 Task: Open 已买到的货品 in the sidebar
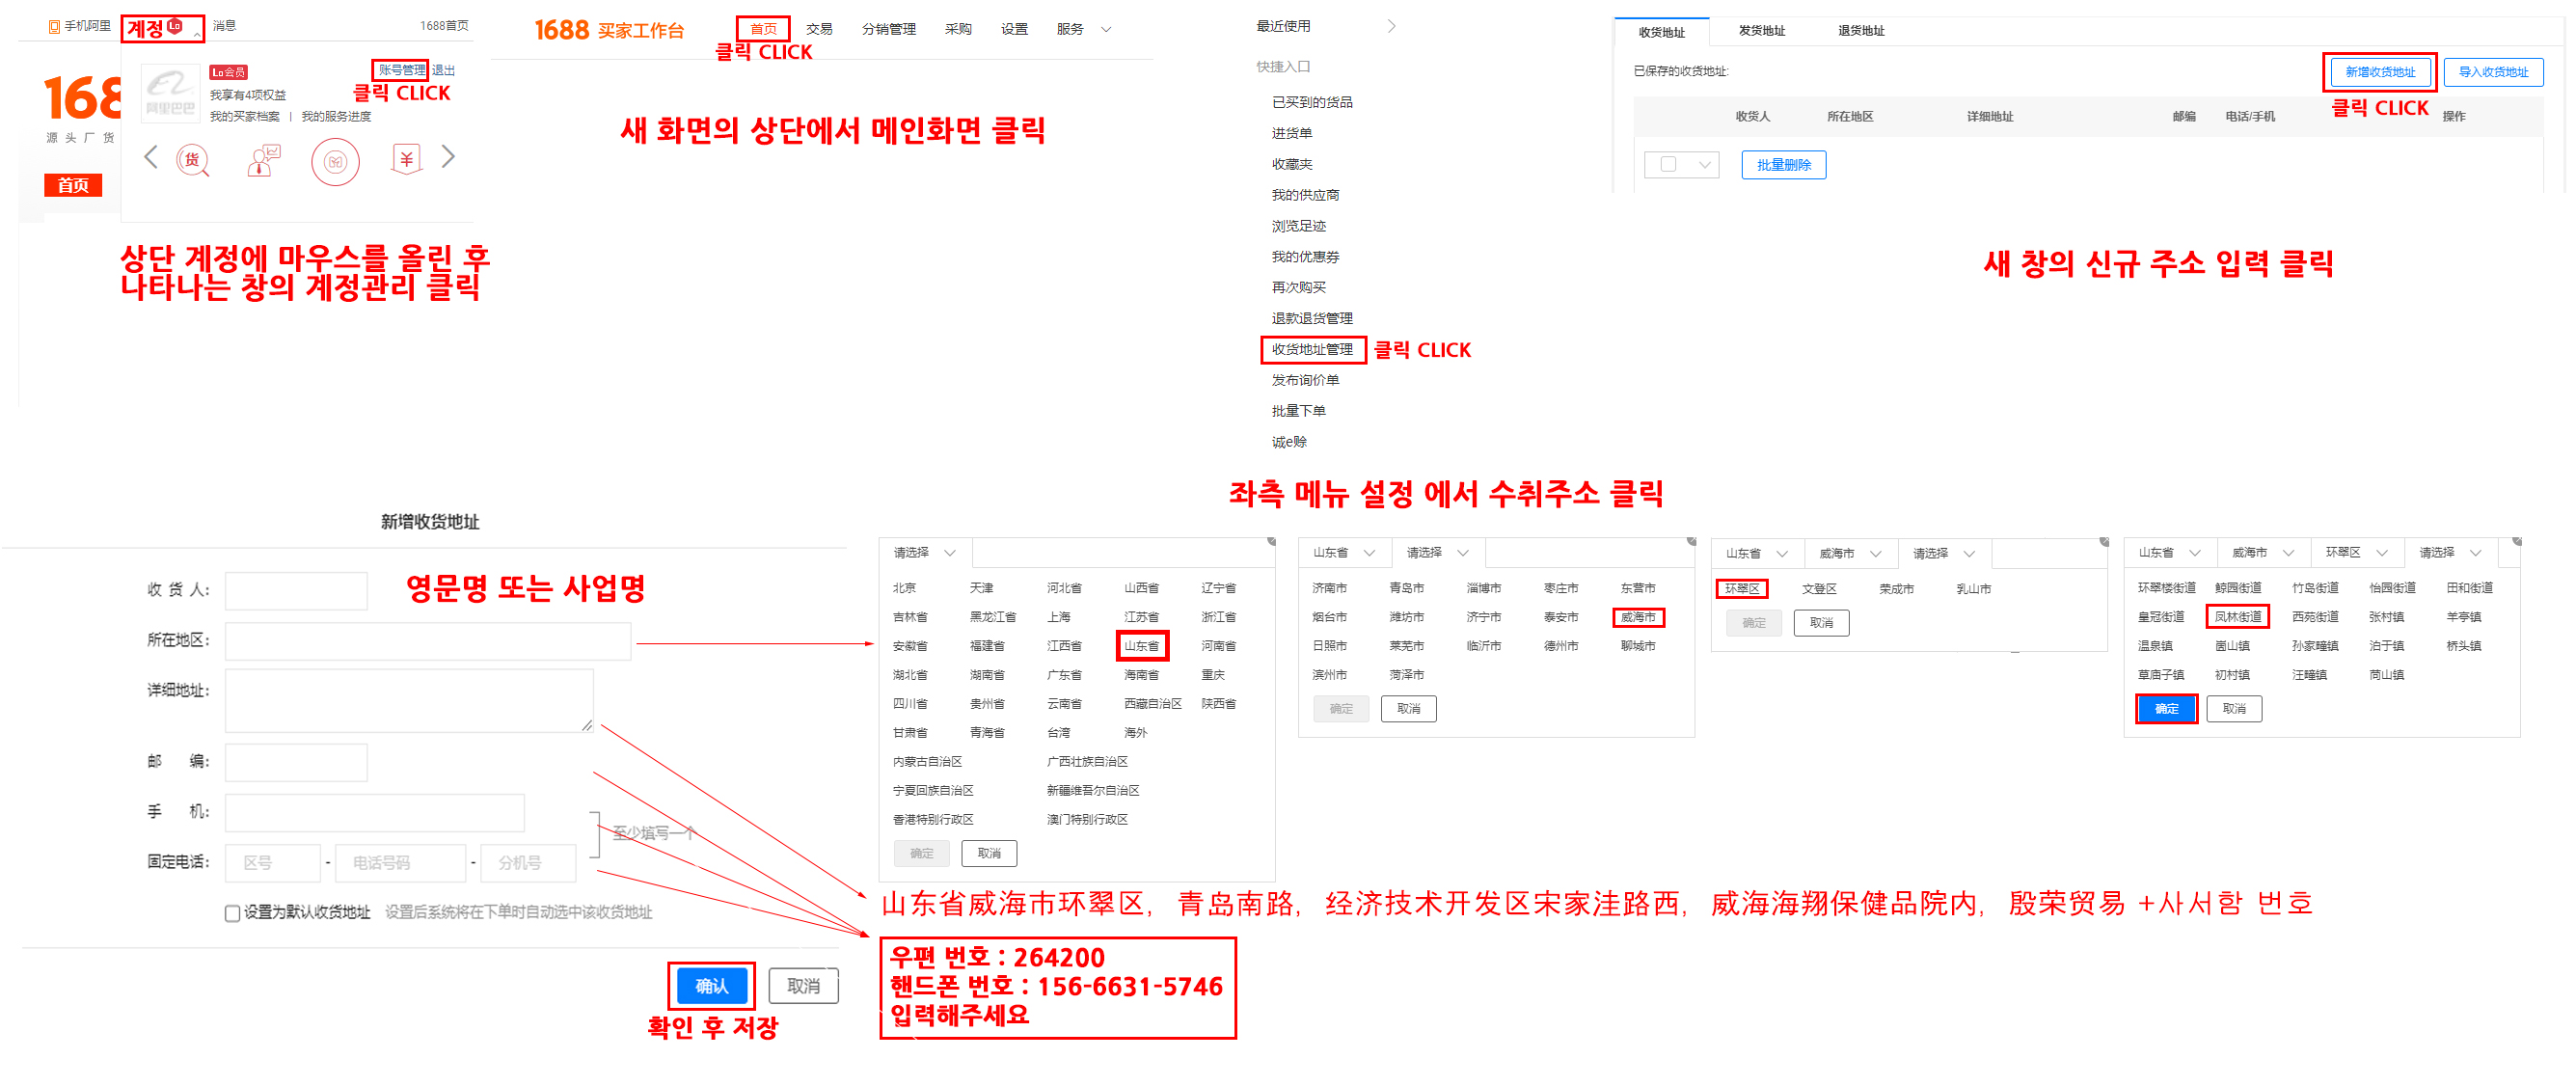click(1312, 102)
